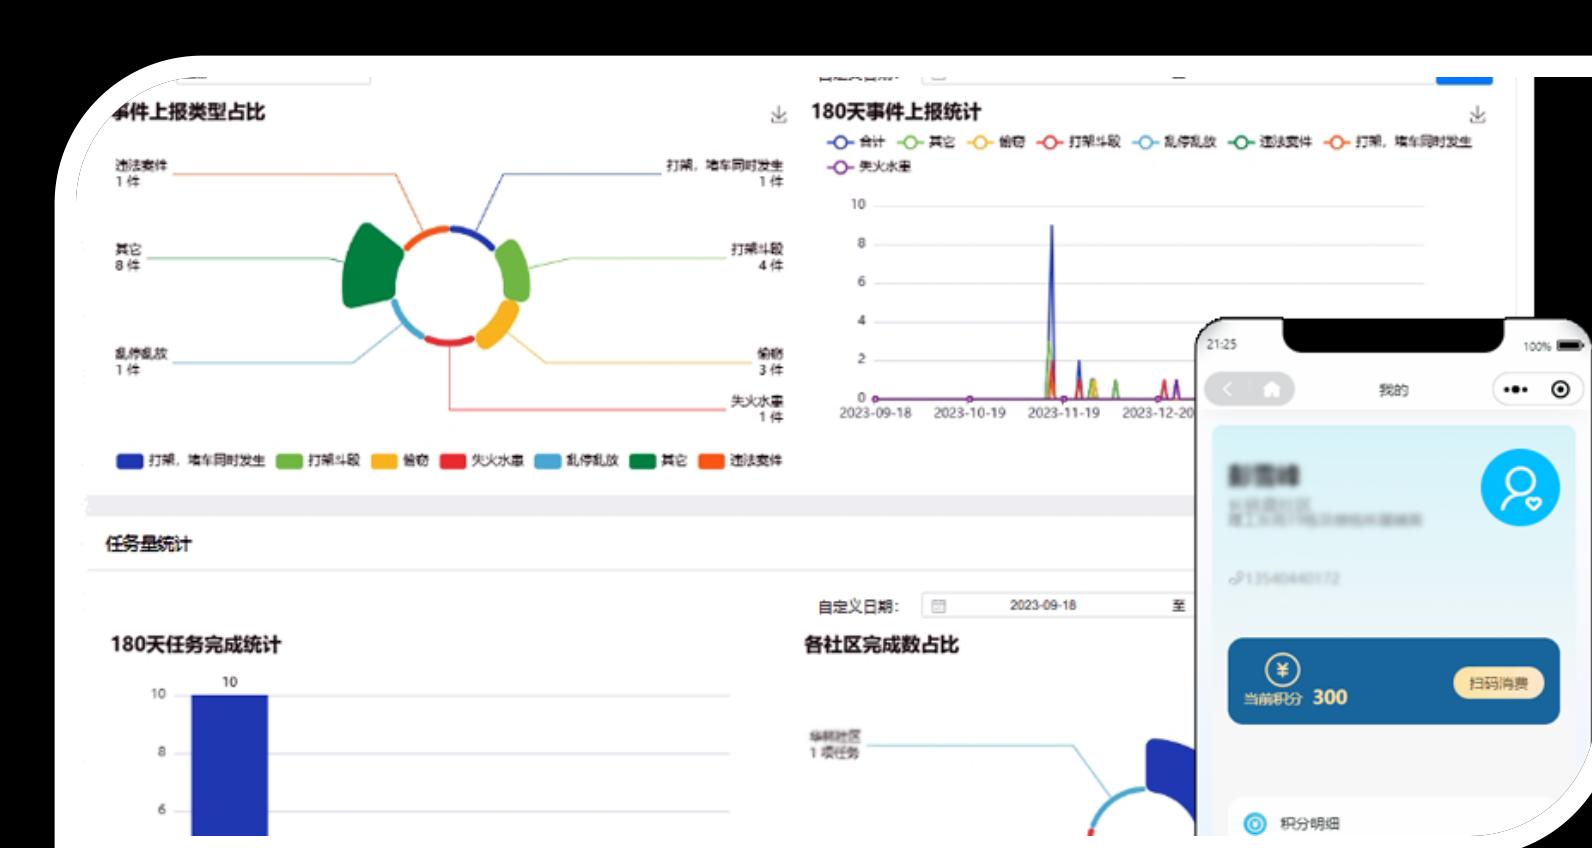Click the 2023-11-19 axis label
1592x848 pixels.
coord(1063,412)
